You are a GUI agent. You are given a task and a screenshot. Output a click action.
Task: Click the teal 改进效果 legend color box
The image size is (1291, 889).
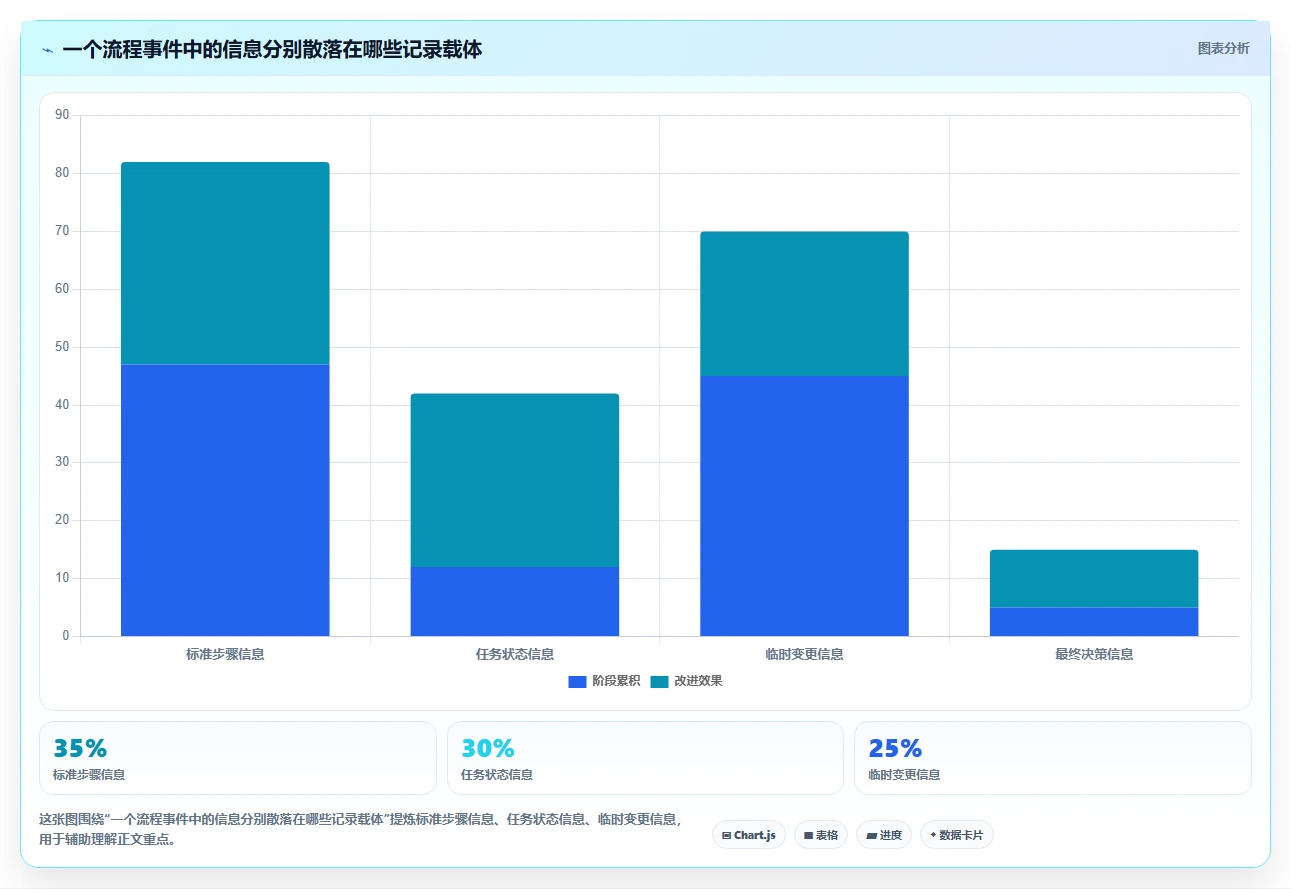coord(659,681)
